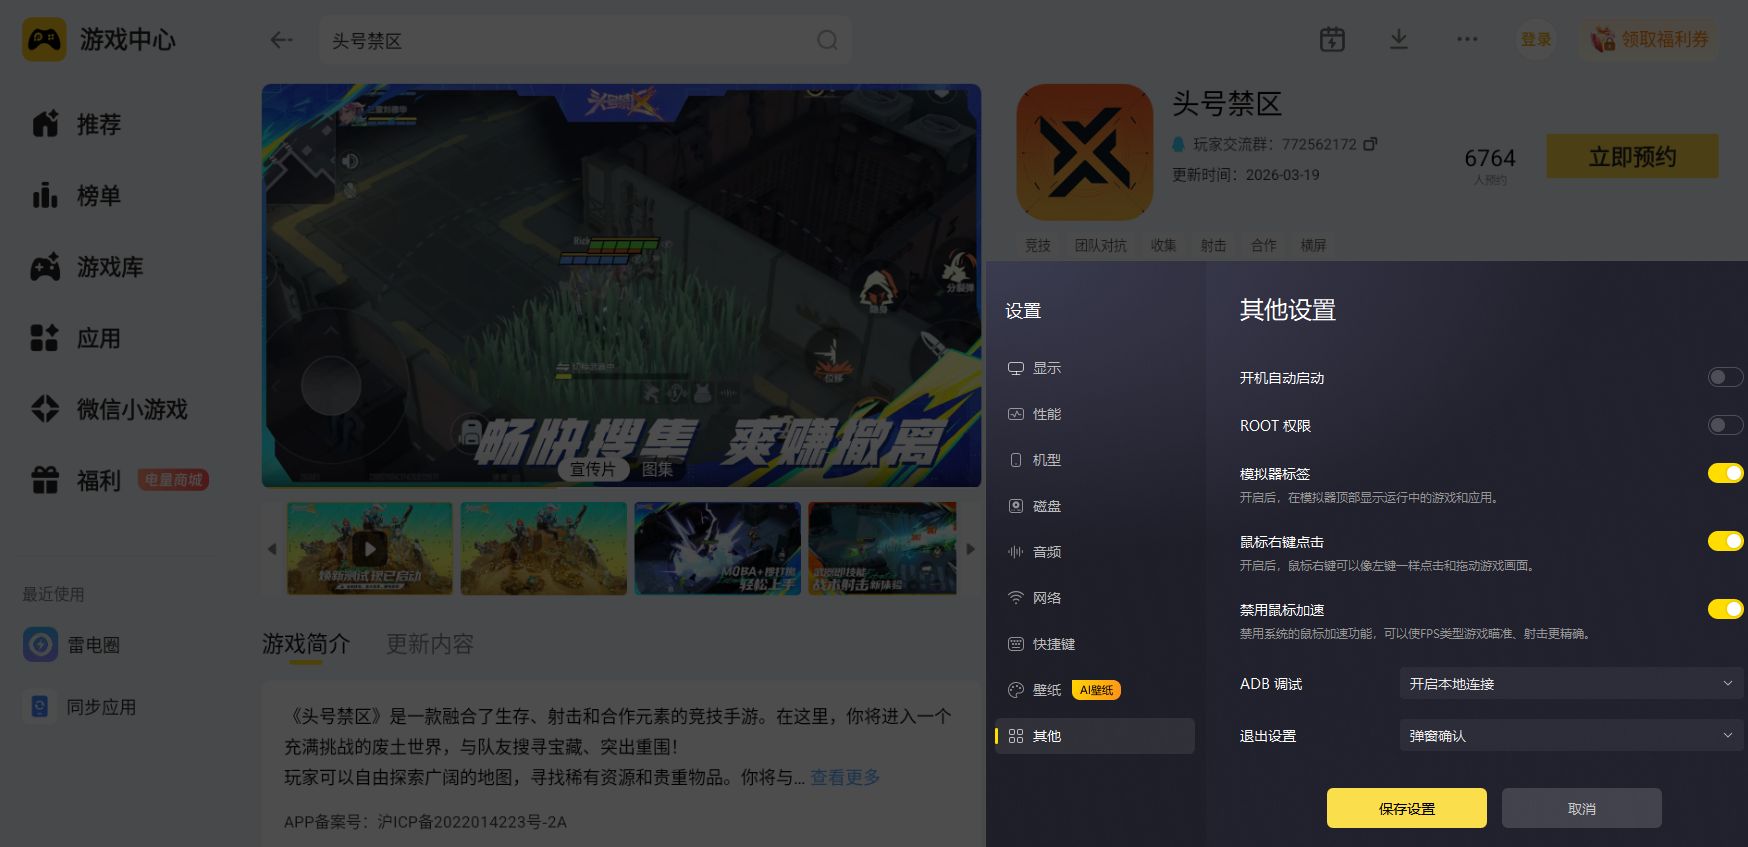Select second robot scene thumbnail
The height and width of the screenshot is (847, 1748).
tap(544, 548)
